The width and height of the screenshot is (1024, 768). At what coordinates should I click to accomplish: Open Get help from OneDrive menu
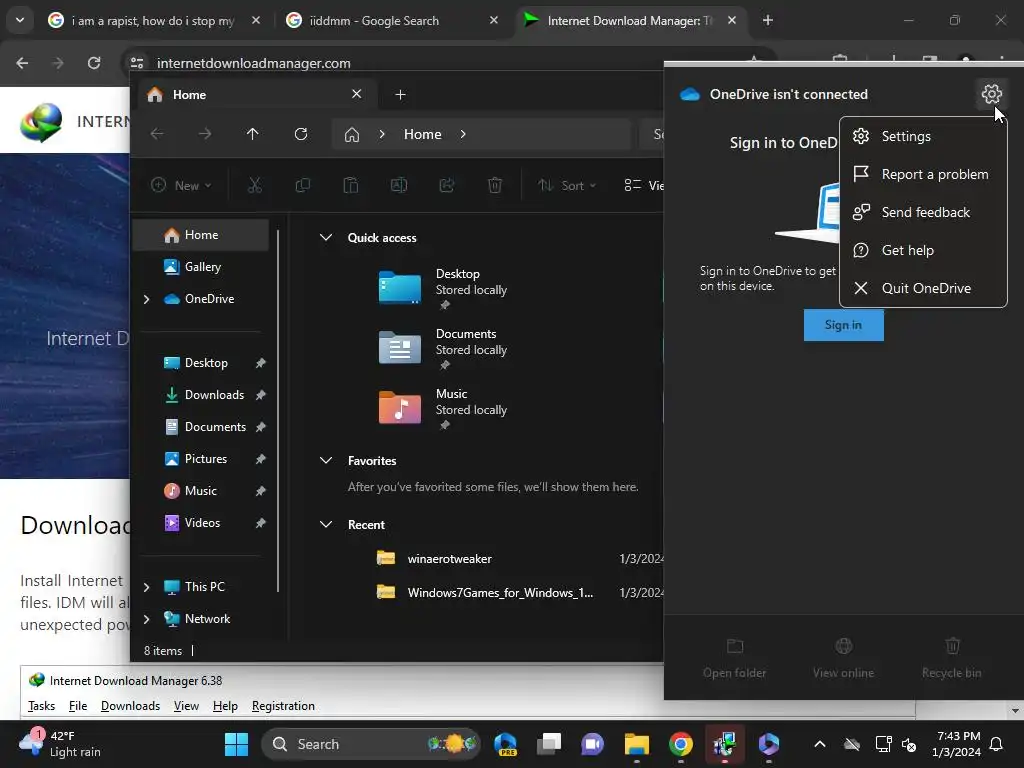click(923, 250)
